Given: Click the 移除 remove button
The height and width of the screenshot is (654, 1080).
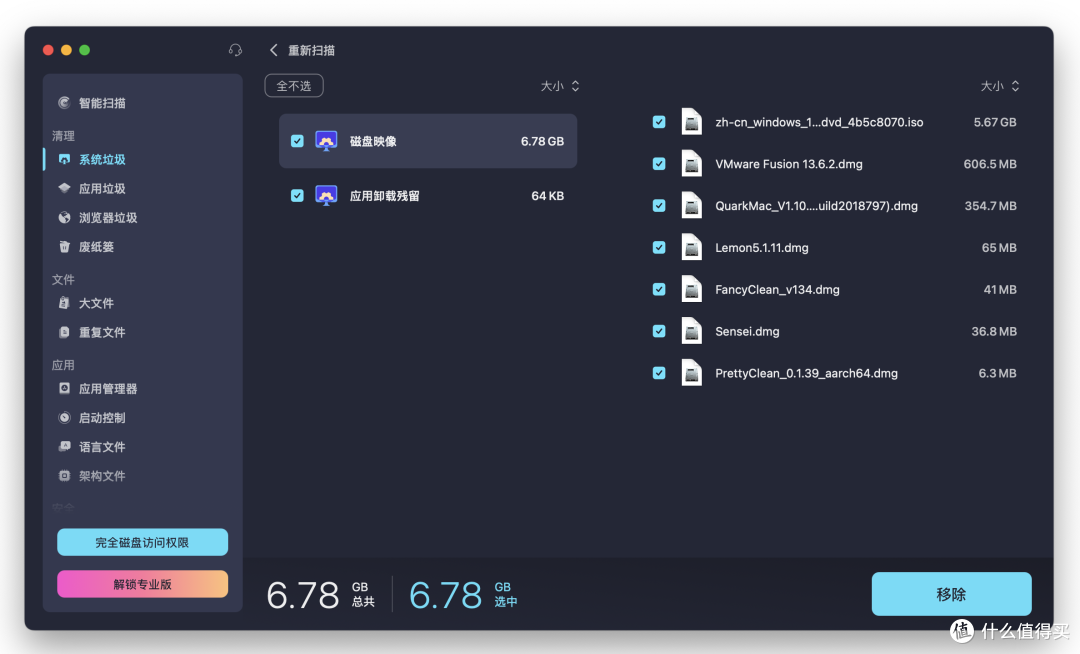Looking at the screenshot, I should (951, 593).
